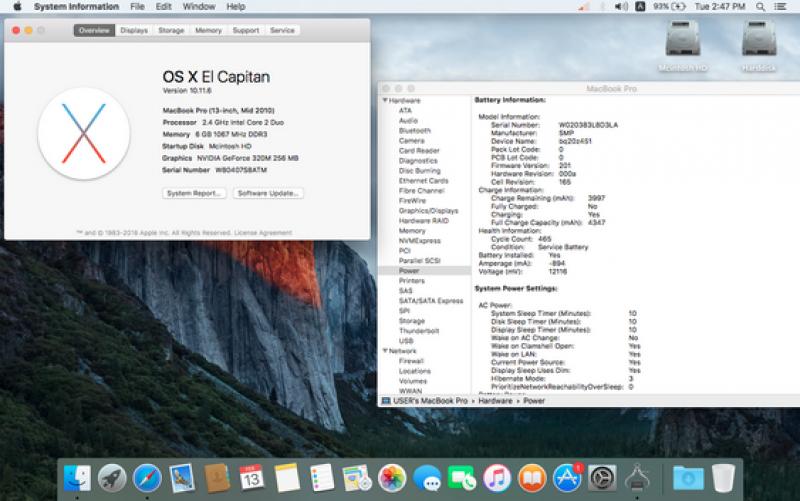Open Photos pinwheel icon in Dock

click(391, 478)
